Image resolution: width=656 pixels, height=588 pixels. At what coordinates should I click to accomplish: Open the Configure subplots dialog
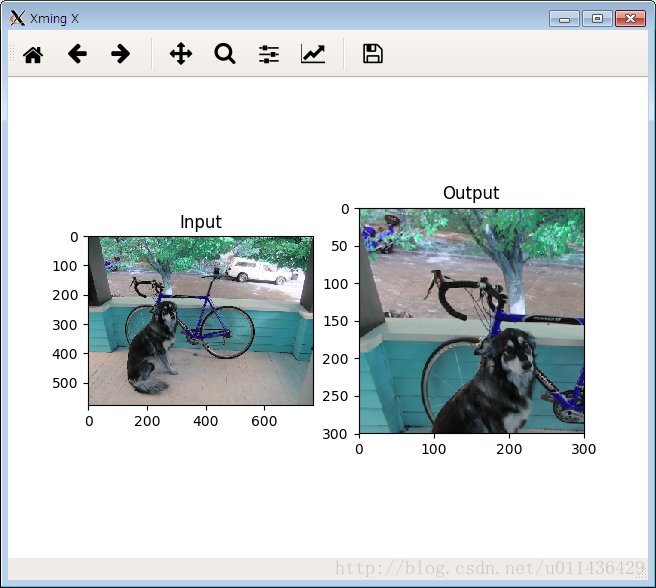pyautogui.click(x=269, y=54)
